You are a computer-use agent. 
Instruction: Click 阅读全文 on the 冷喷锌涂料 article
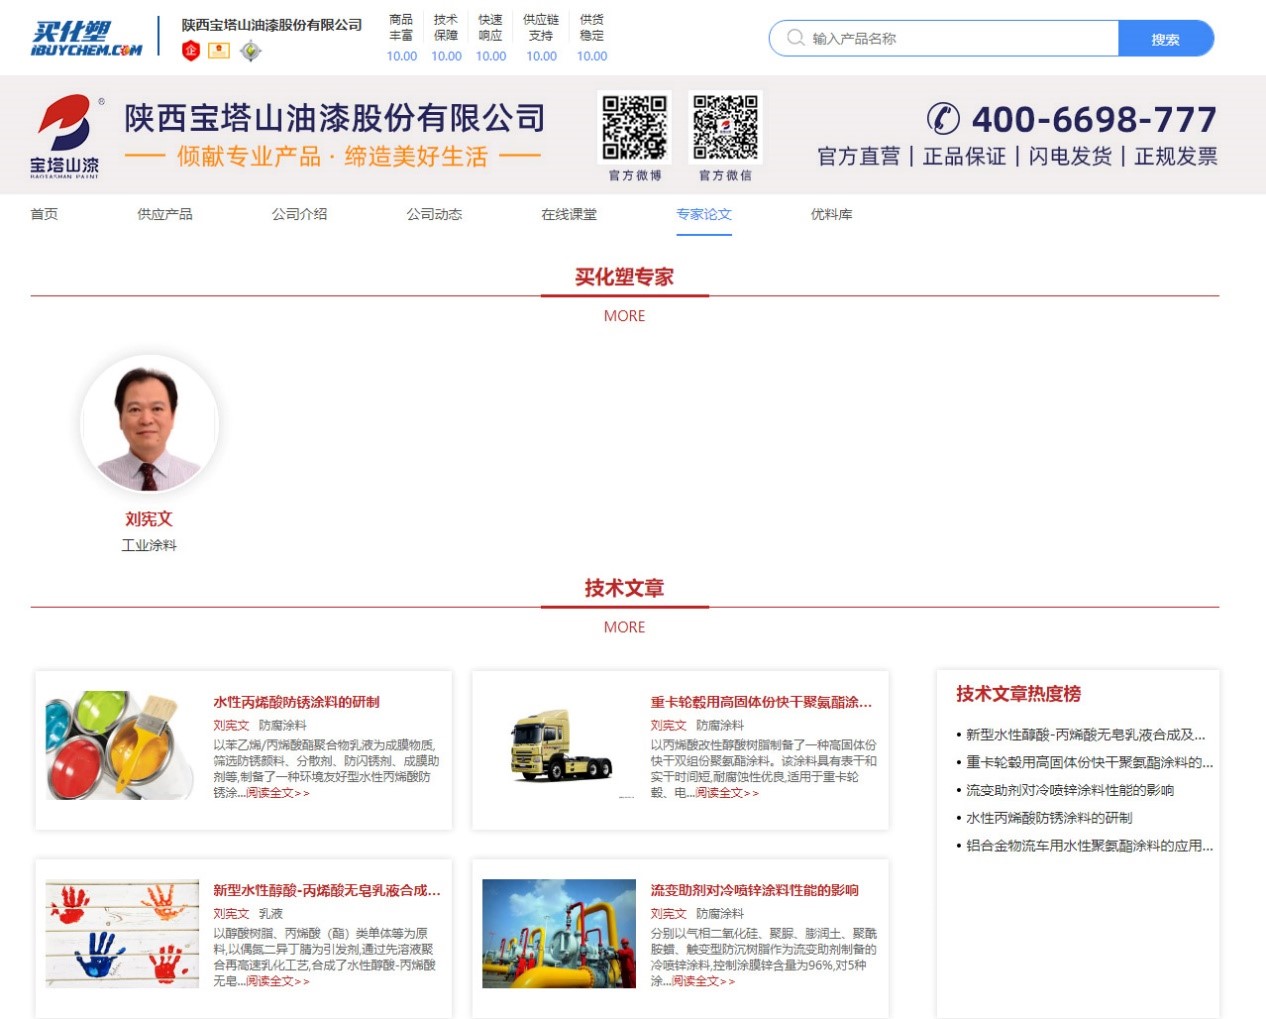click(x=703, y=981)
